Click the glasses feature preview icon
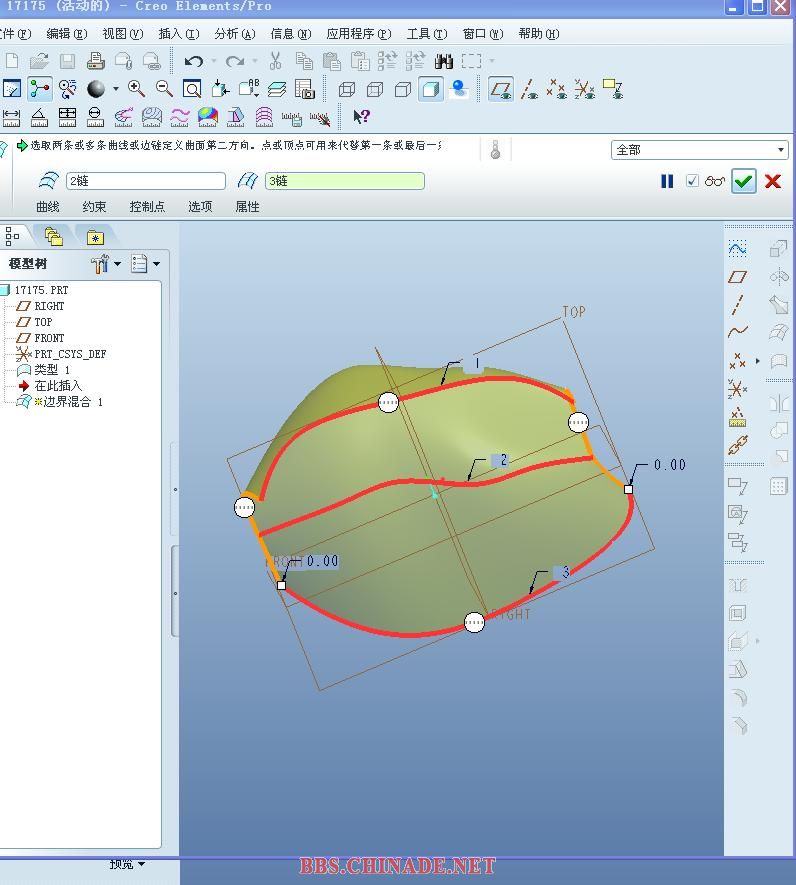The image size is (796, 885). tap(715, 181)
